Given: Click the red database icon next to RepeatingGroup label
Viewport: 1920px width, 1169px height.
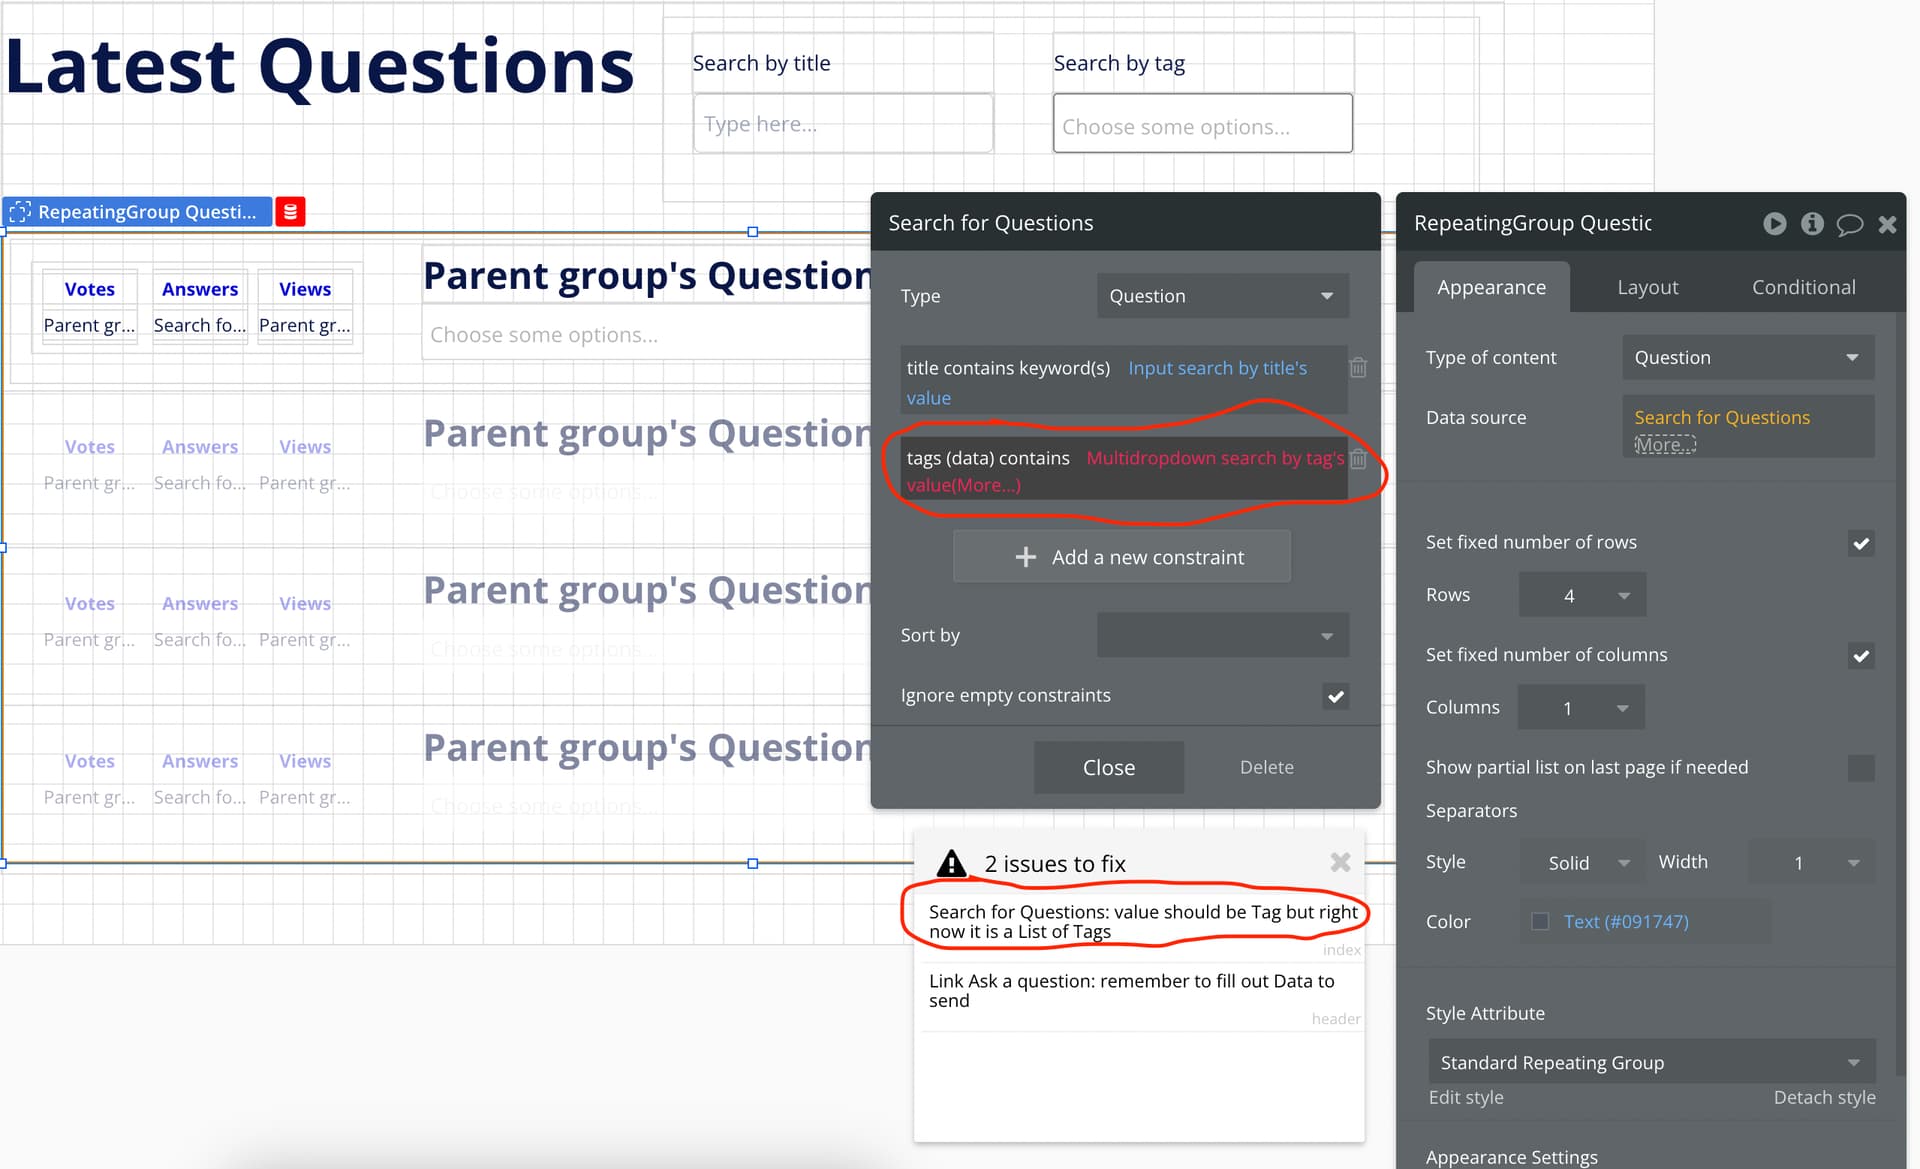Looking at the screenshot, I should point(290,211).
